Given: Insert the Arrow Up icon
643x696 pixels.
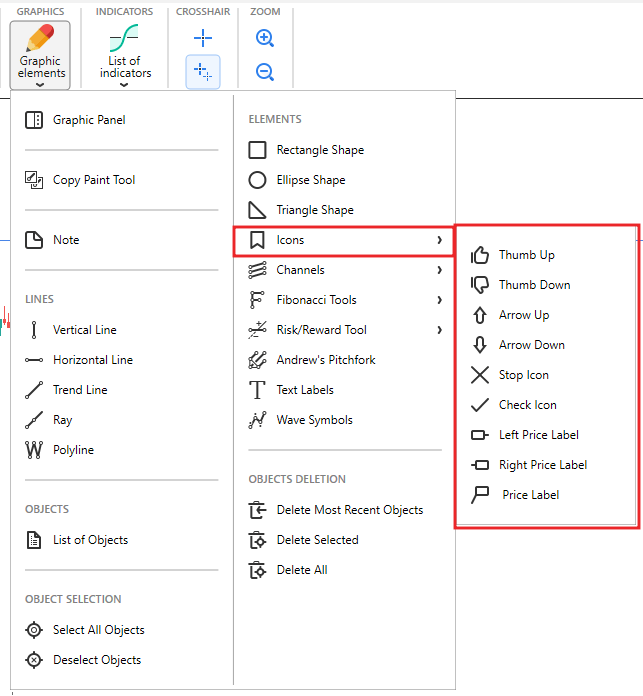Looking at the screenshot, I should click(523, 315).
